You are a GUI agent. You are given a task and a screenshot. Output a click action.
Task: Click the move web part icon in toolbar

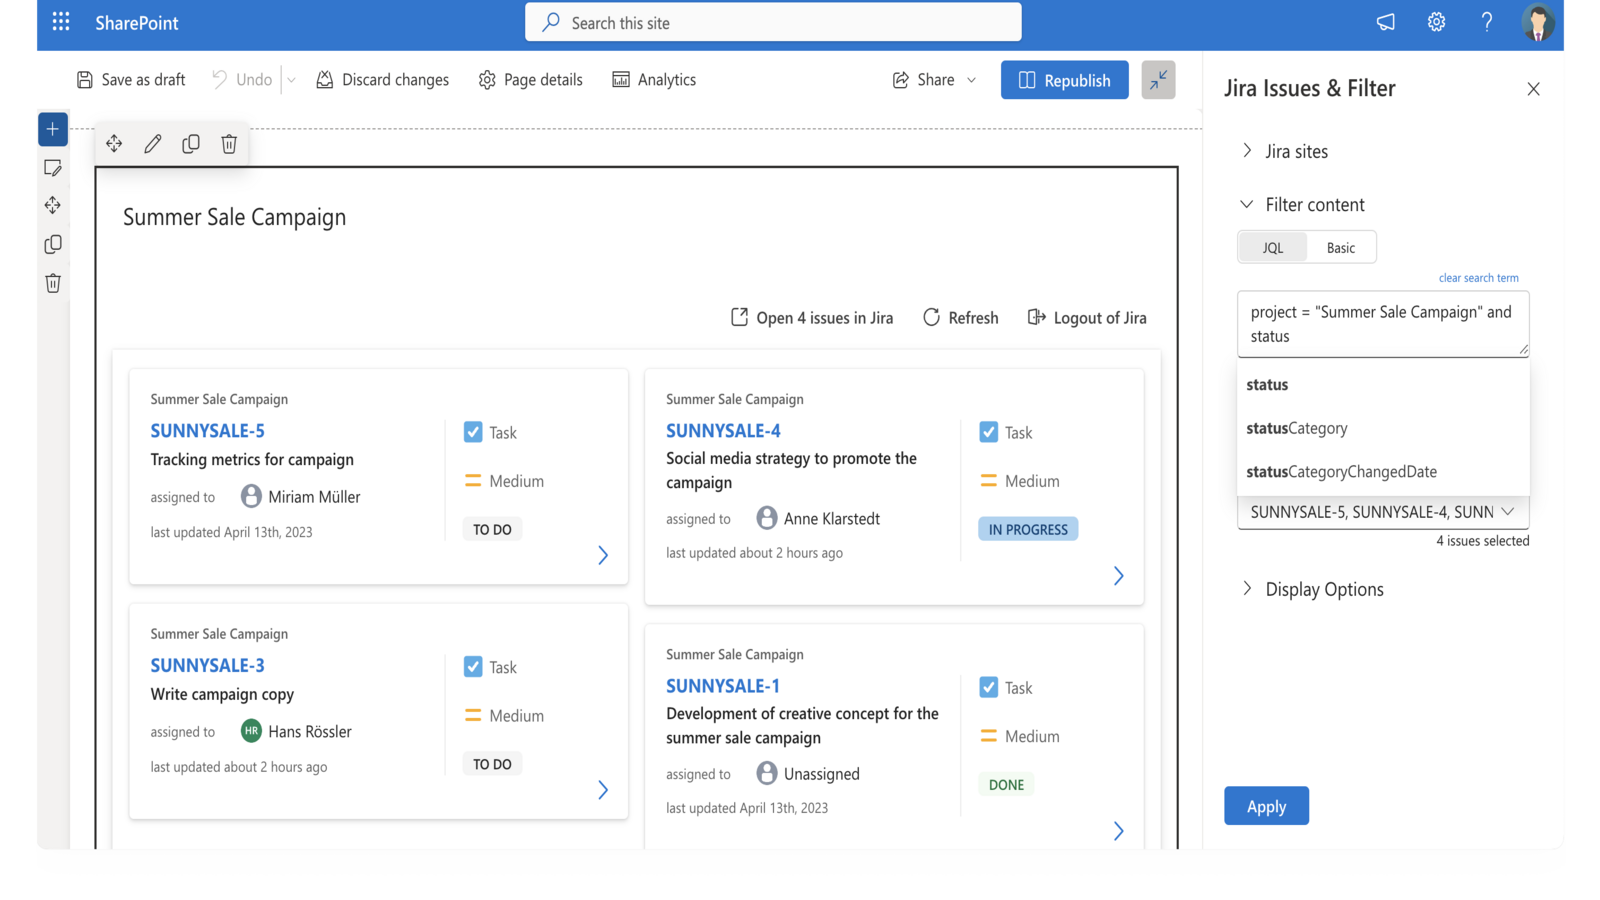(x=114, y=144)
